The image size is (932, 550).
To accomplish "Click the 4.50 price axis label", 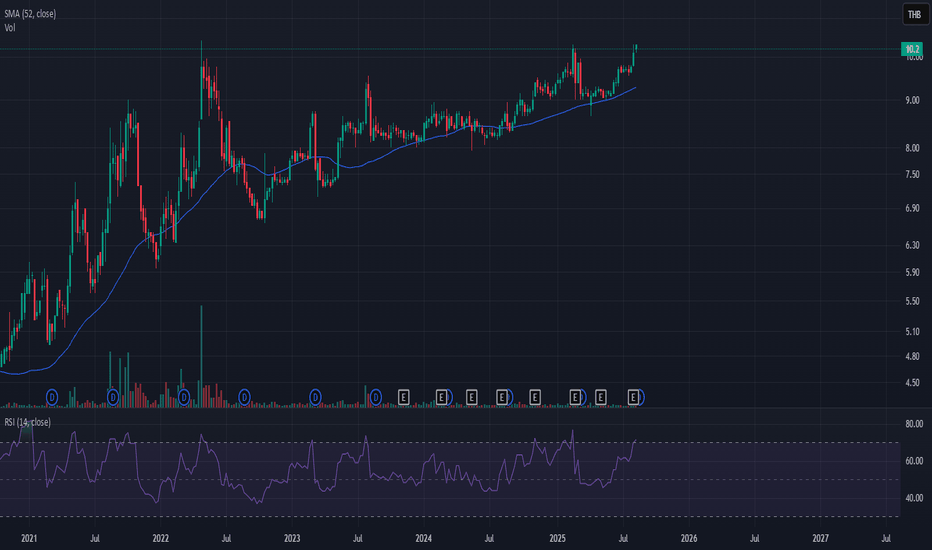I will tap(912, 383).
